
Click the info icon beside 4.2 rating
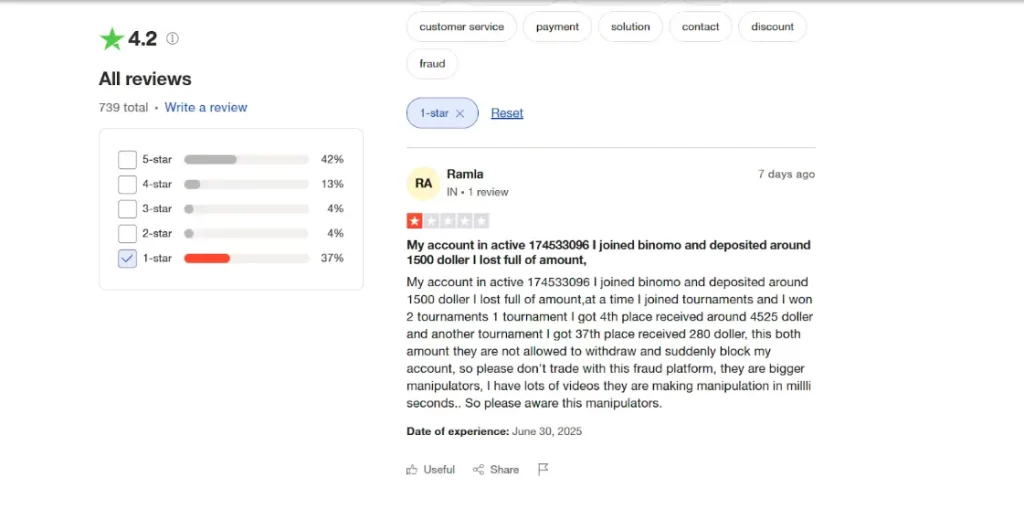[172, 39]
